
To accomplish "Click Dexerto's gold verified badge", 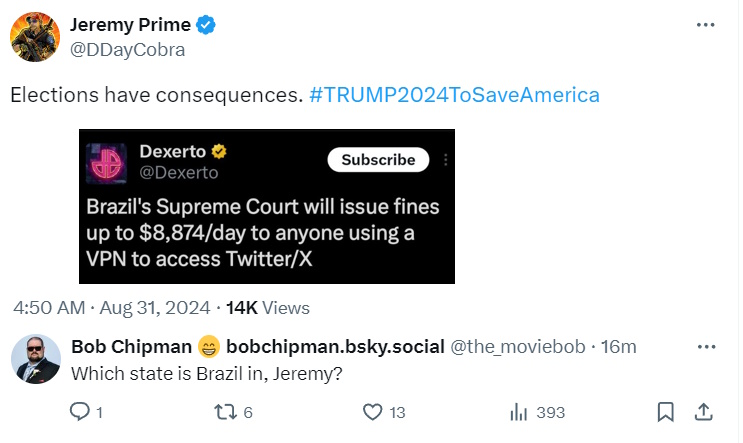I will tap(217, 152).
